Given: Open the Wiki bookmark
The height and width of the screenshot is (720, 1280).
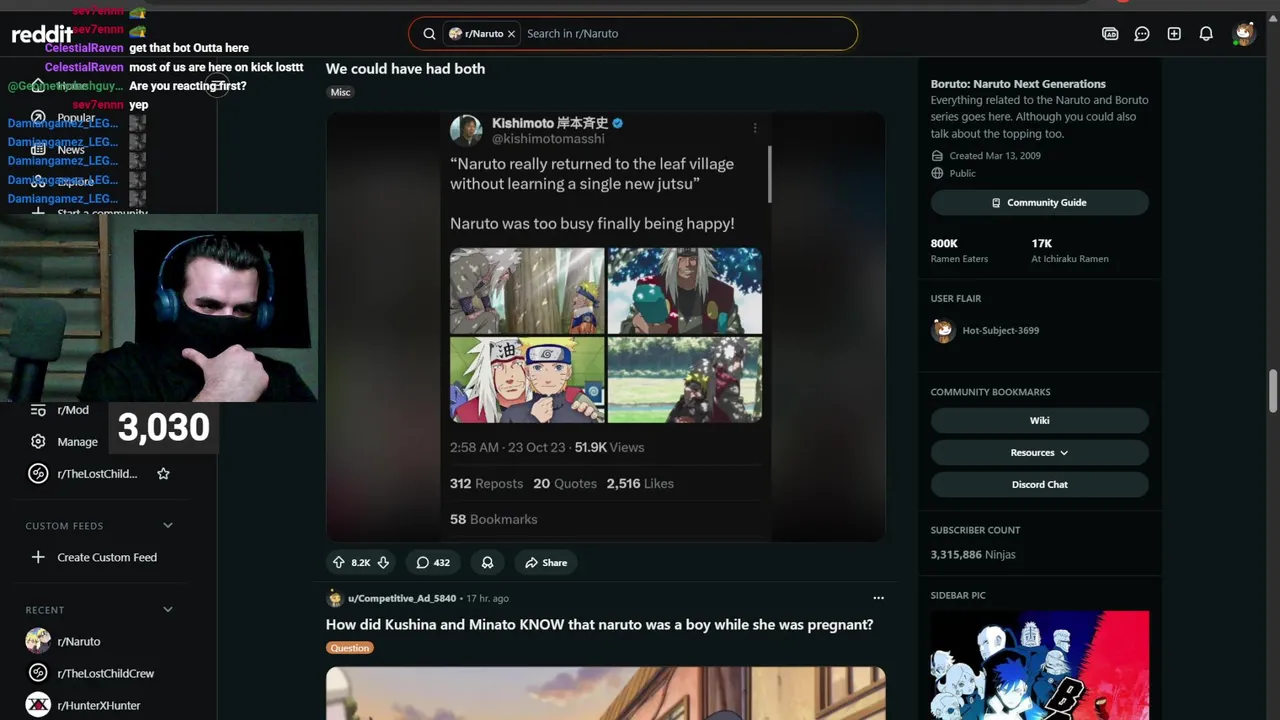Looking at the screenshot, I should (x=1039, y=420).
